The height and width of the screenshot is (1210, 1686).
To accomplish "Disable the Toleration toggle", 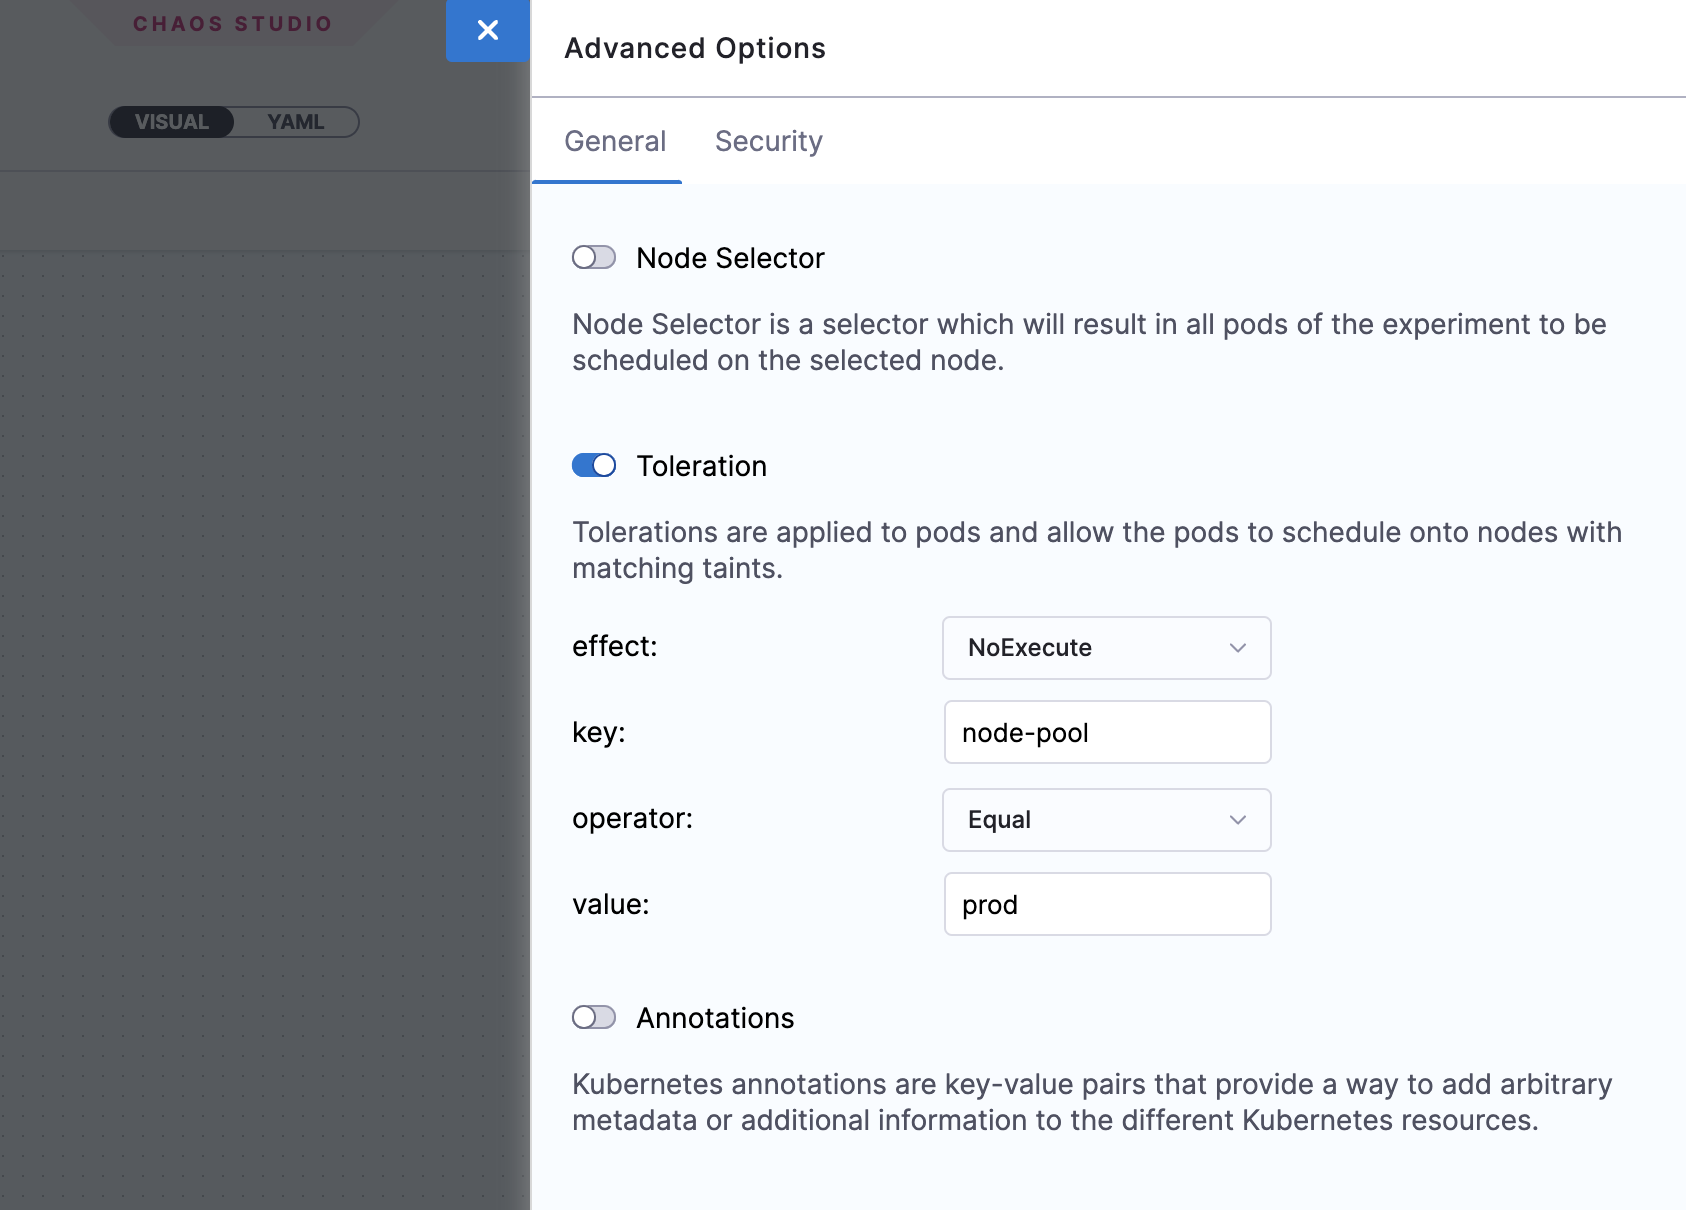I will pos(594,466).
